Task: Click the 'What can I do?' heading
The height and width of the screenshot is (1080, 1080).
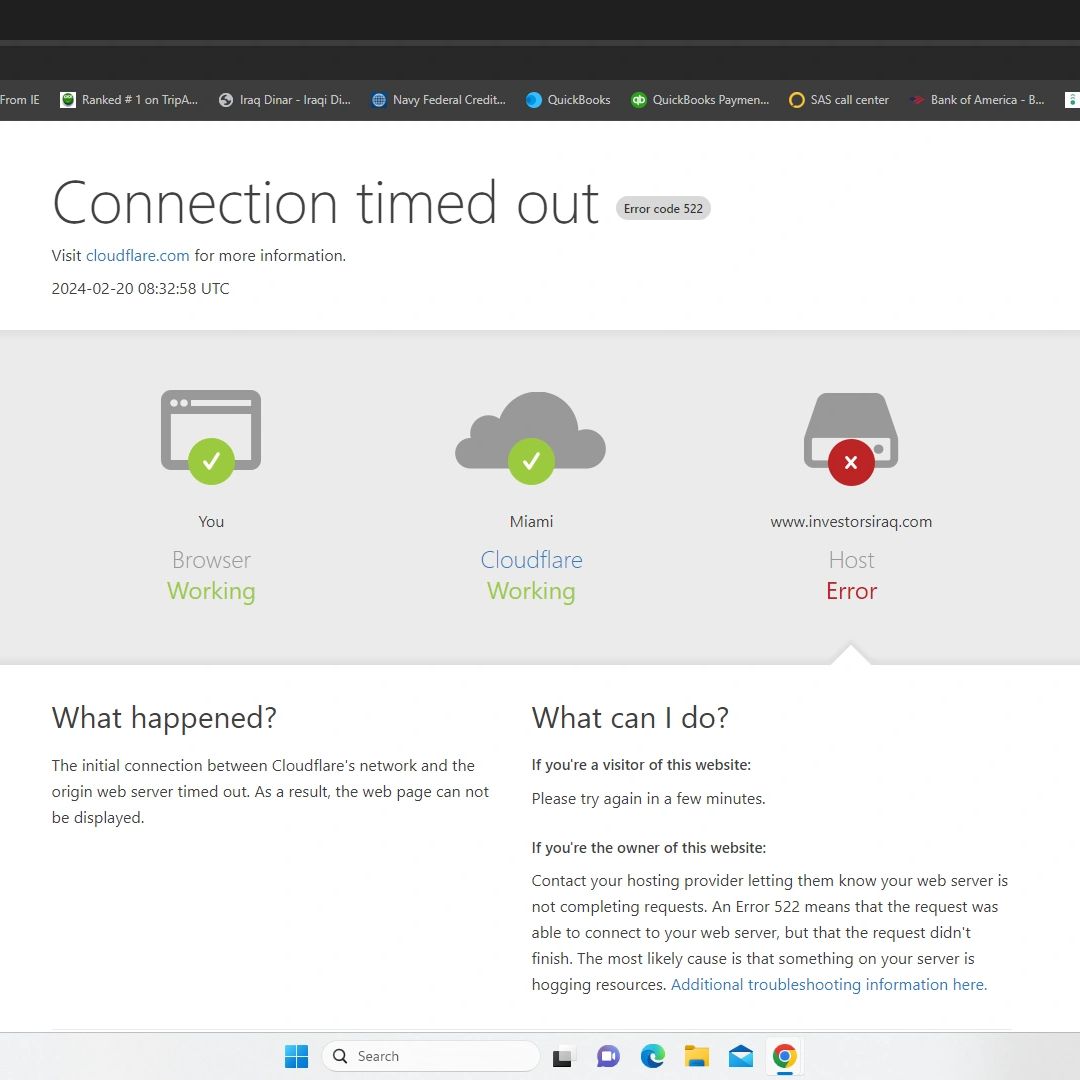Action: (x=630, y=718)
